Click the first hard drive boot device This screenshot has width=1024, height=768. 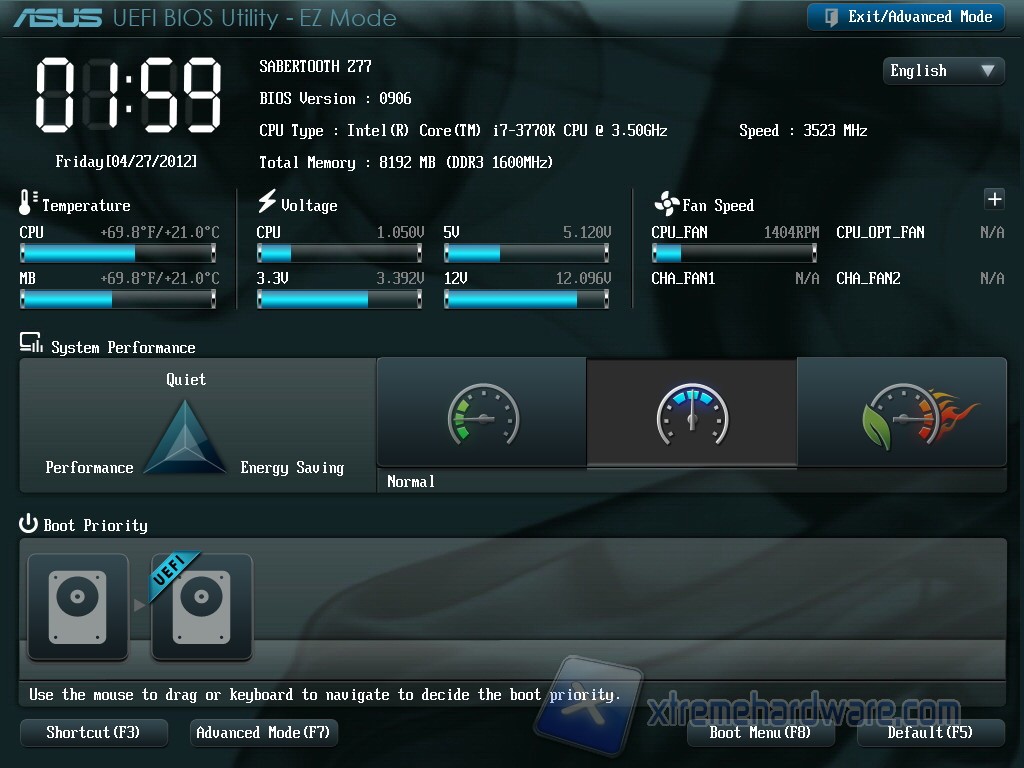pos(78,607)
